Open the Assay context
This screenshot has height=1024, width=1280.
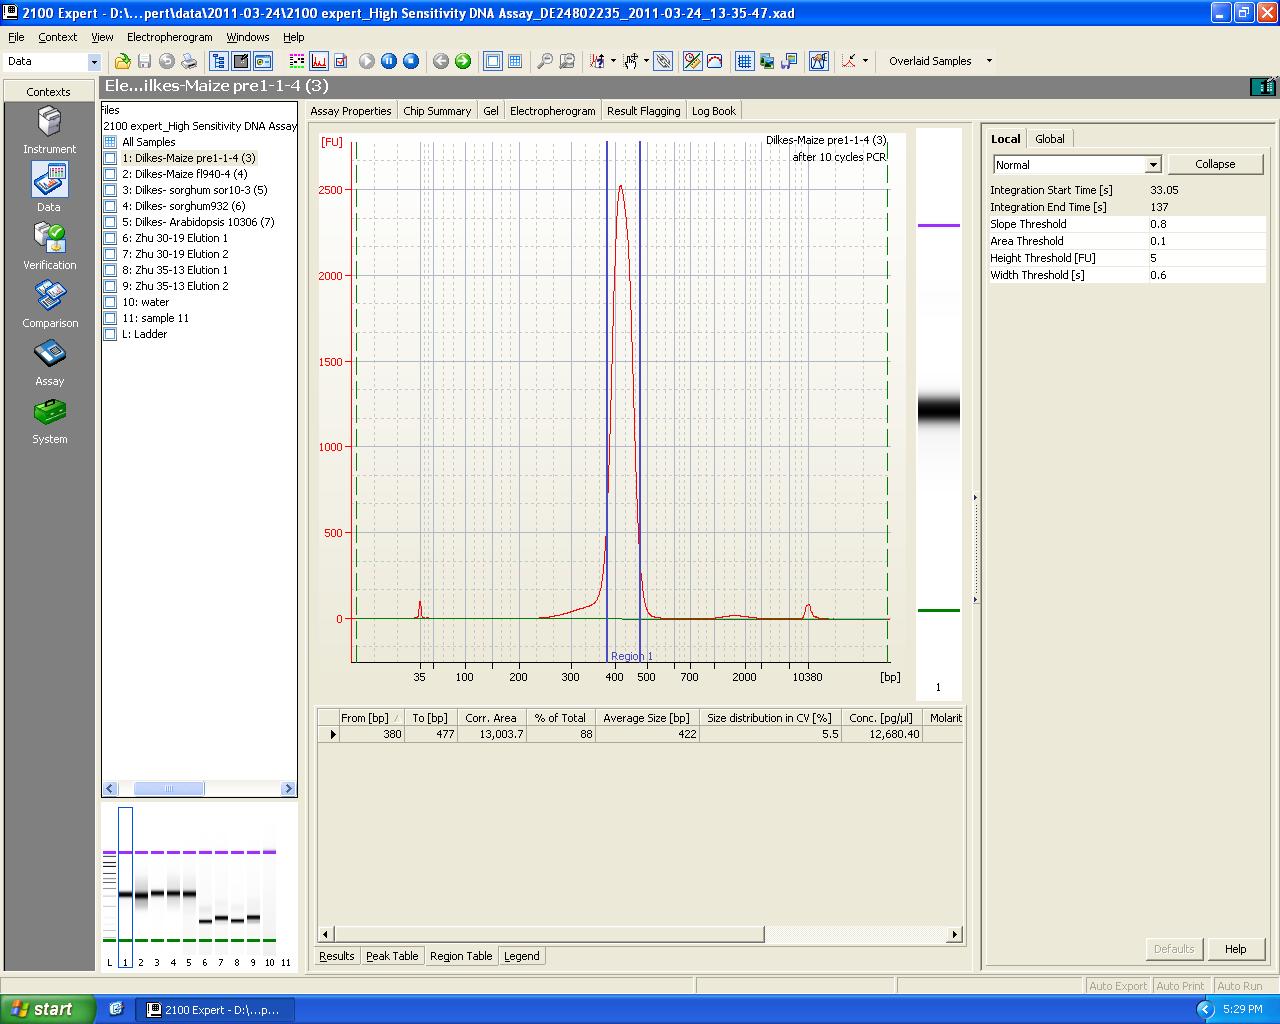click(49, 362)
